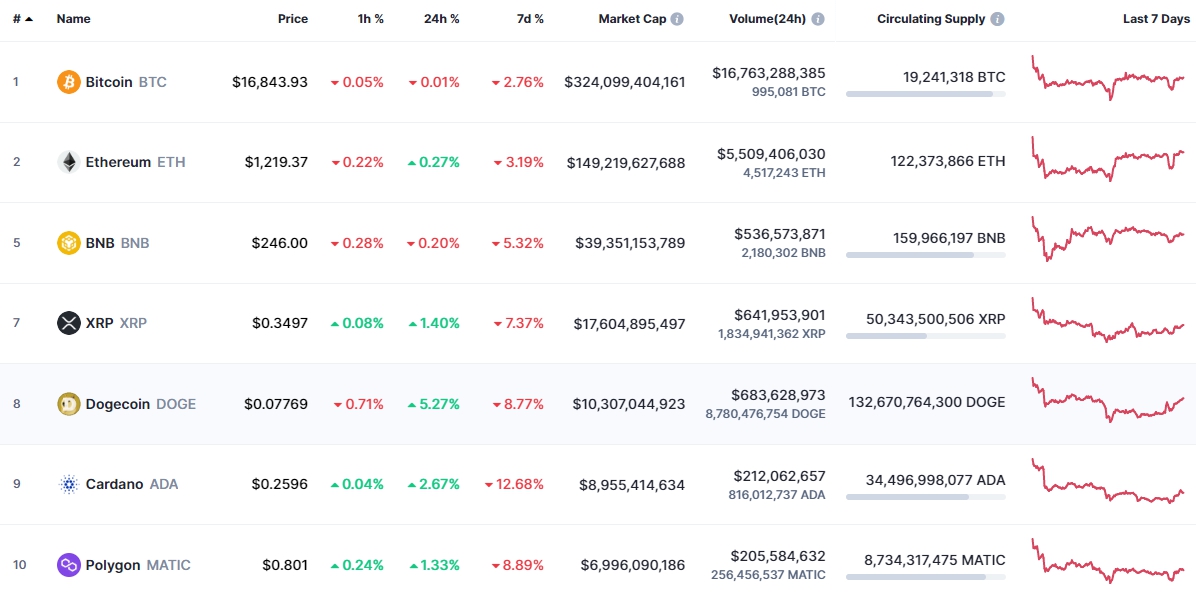1196x598 pixels.
Task: Open the Cardano ADA coin page
Action: [131, 484]
